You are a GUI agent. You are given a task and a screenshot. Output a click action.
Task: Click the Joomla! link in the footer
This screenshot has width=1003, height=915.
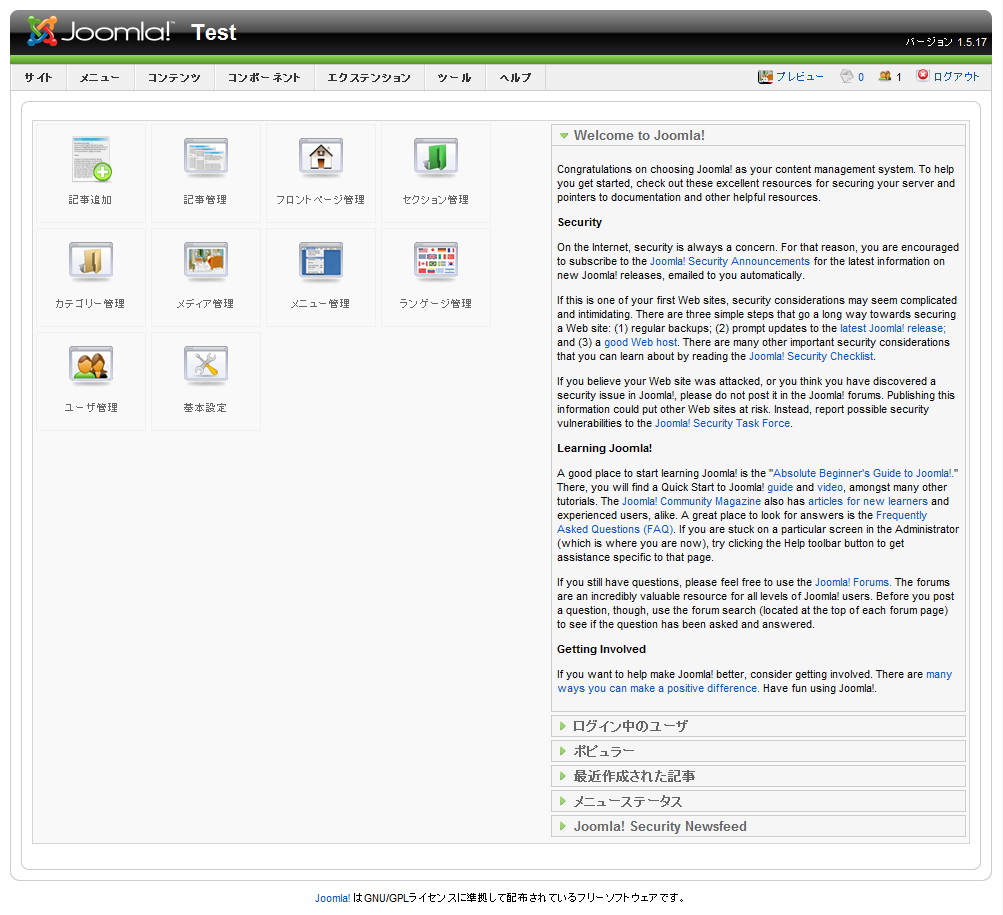click(x=333, y=898)
